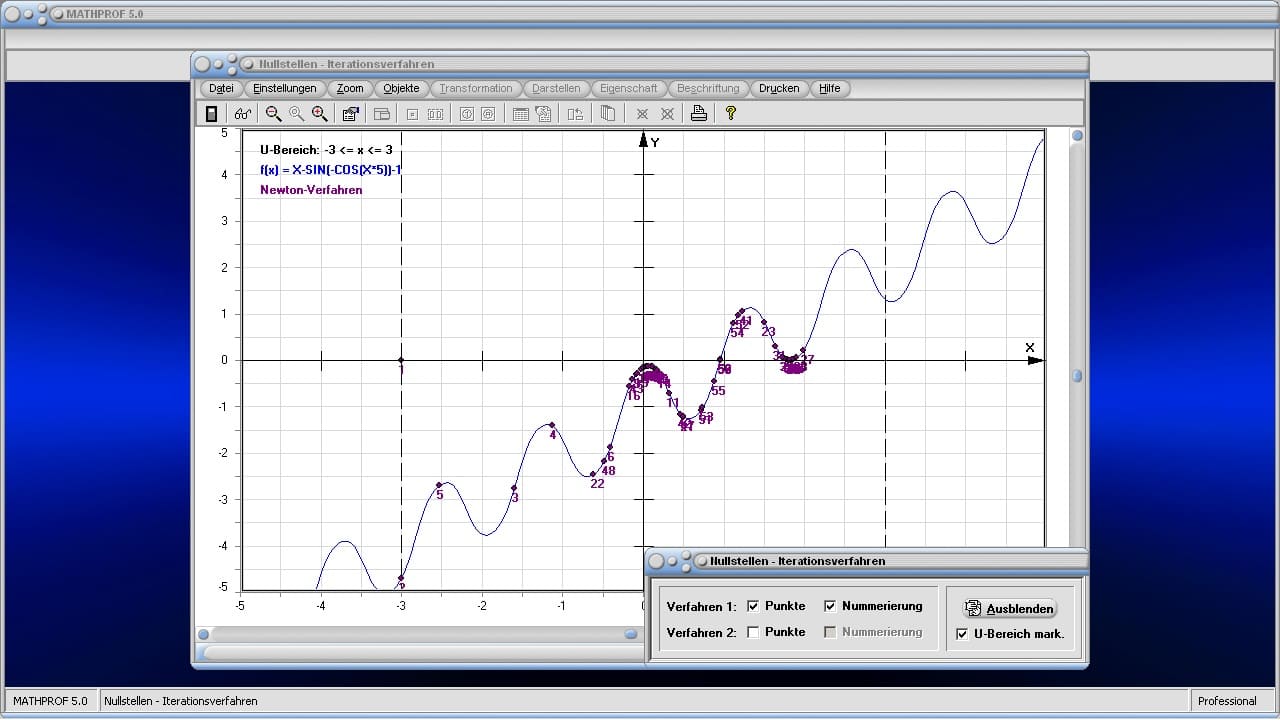
Task: Click the greyed Darstellen menu
Action: pyautogui.click(x=556, y=88)
